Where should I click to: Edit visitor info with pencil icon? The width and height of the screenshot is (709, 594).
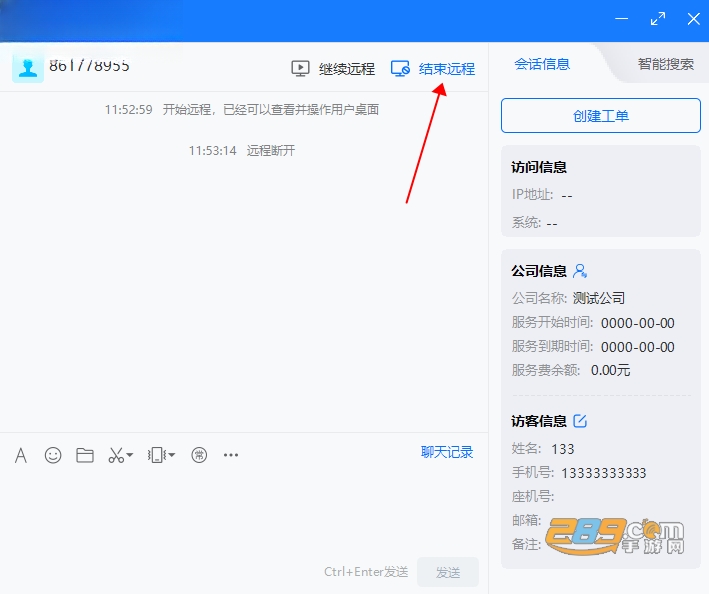(x=580, y=421)
